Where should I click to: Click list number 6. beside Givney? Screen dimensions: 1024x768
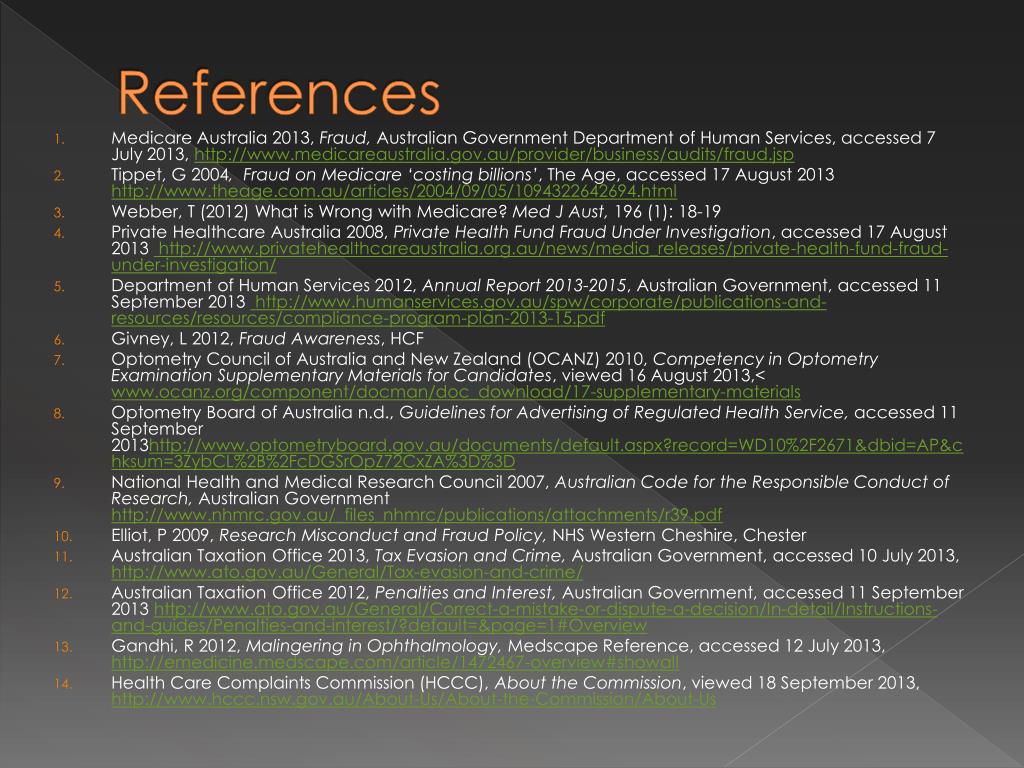(59, 340)
